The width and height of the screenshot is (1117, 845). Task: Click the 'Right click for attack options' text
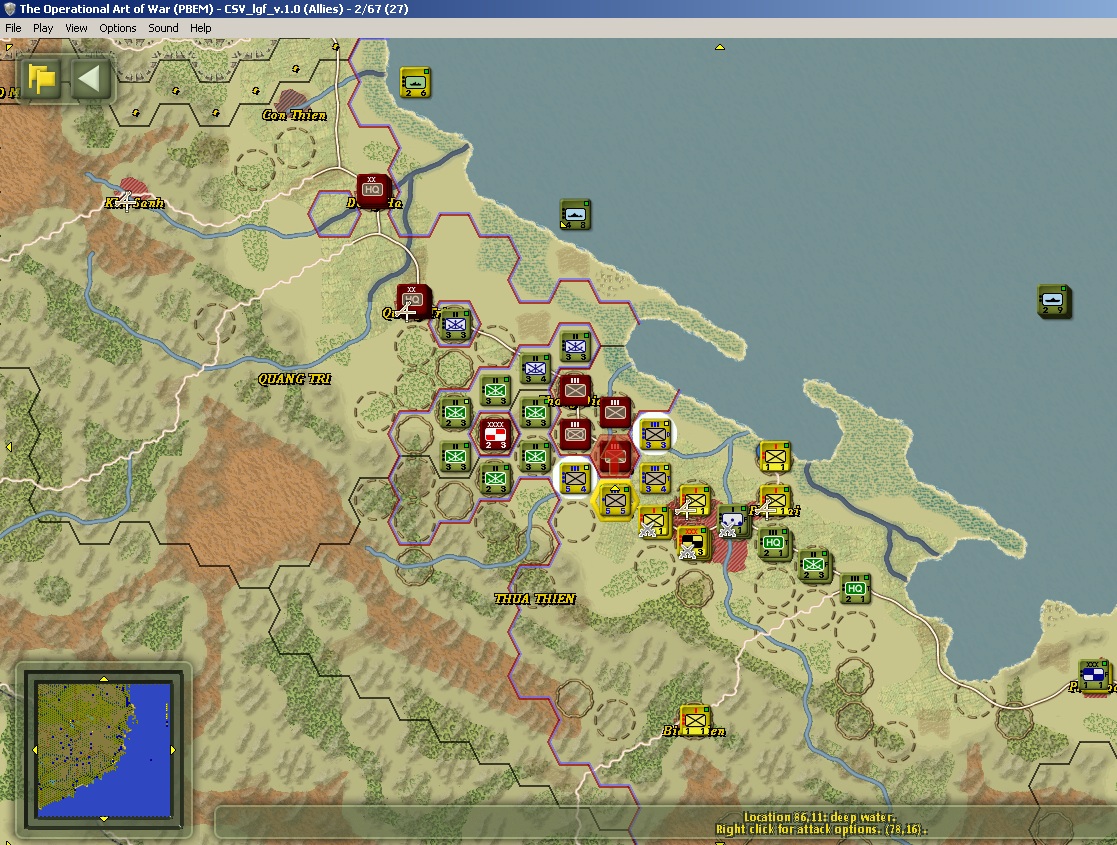pos(798,829)
